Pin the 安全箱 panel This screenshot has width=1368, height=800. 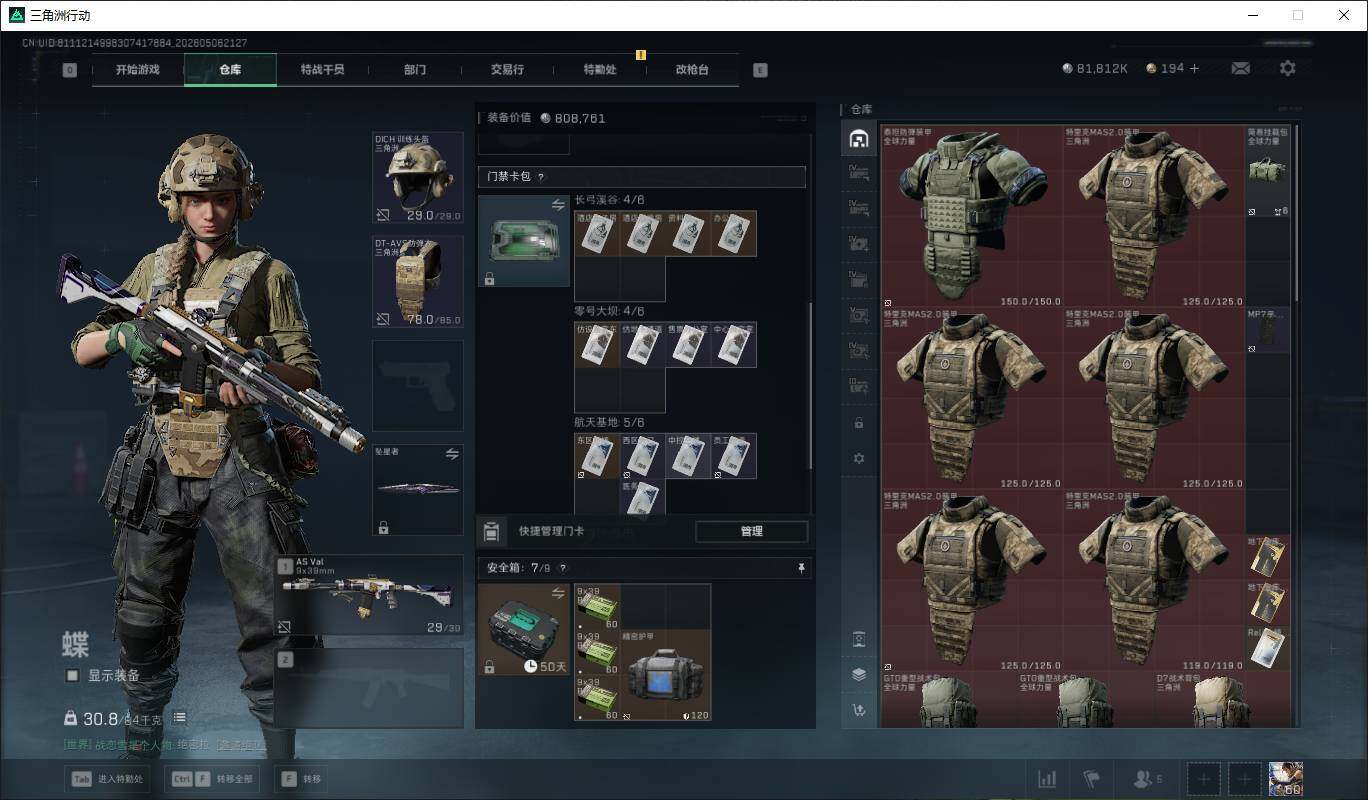tap(801, 568)
